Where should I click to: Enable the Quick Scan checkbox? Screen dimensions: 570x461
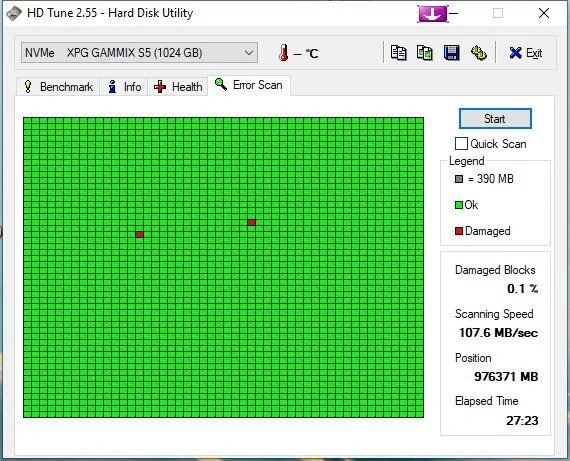click(x=461, y=144)
